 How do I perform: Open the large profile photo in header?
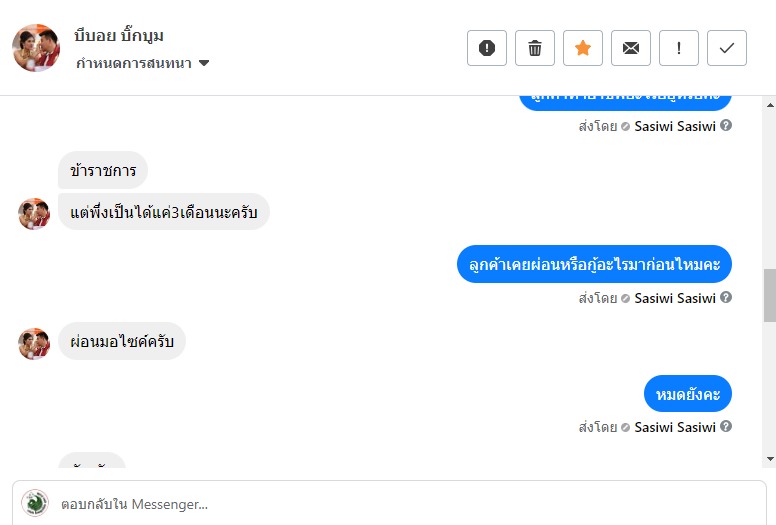tap(36, 48)
